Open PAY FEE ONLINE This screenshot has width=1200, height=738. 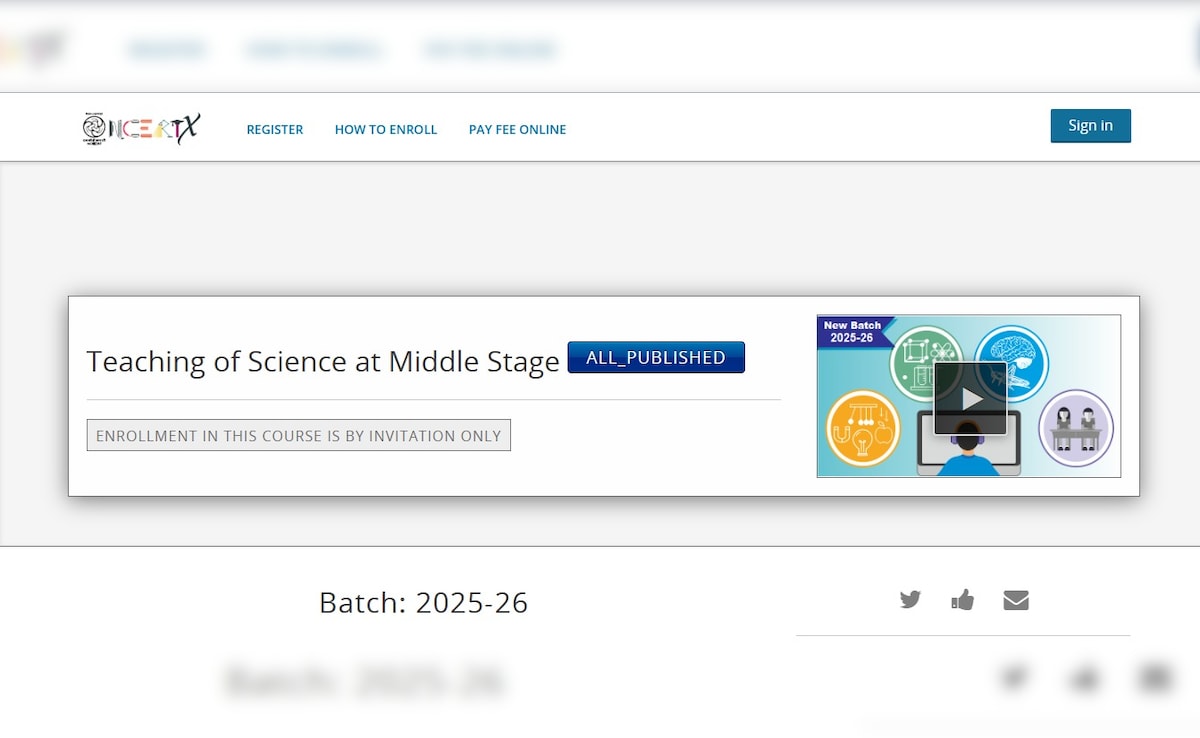(517, 129)
